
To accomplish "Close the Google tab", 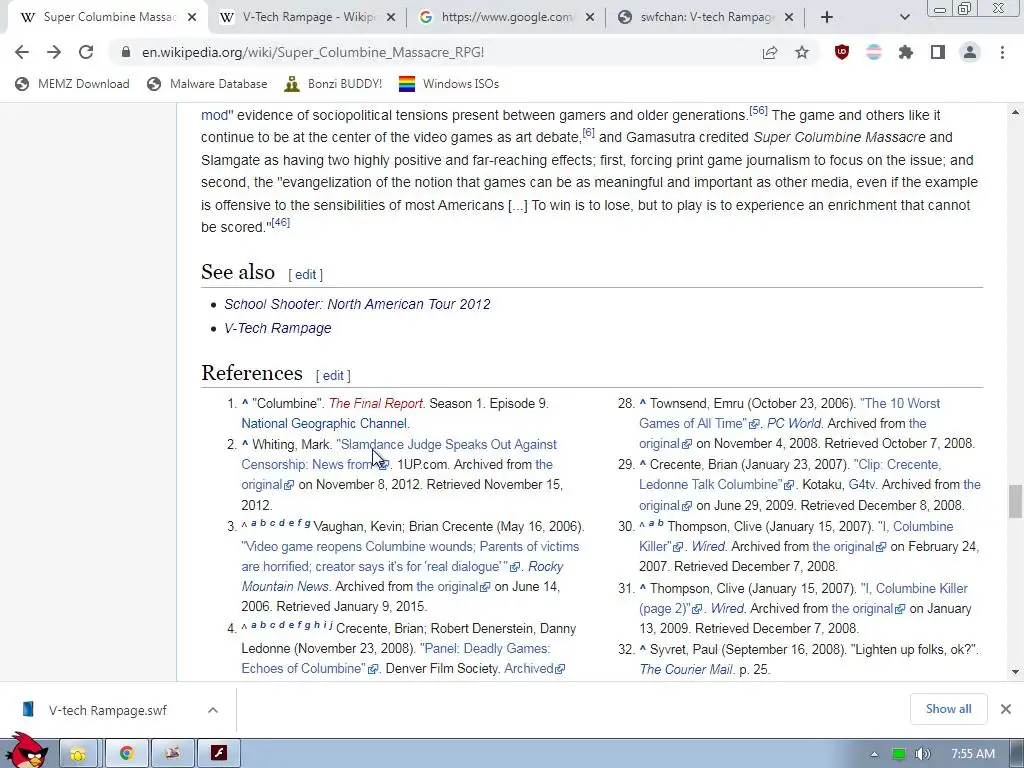I will click(x=590, y=17).
